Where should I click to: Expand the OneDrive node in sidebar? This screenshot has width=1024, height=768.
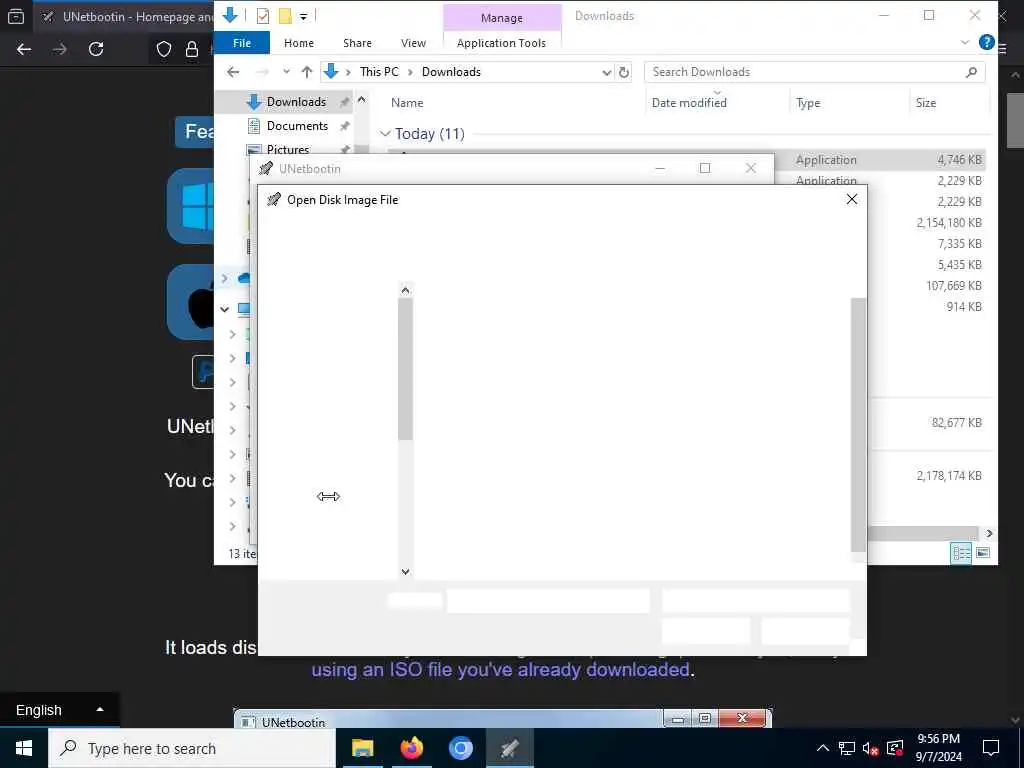pyautogui.click(x=225, y=278)
